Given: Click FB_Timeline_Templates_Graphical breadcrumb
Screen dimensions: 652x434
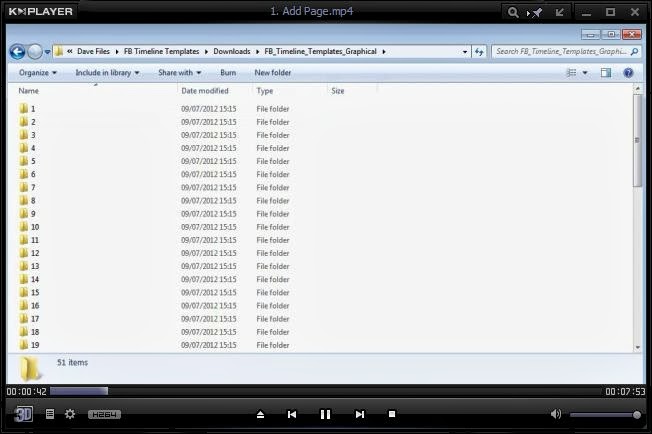Looking at the screenshot, I should click(320, 52).
